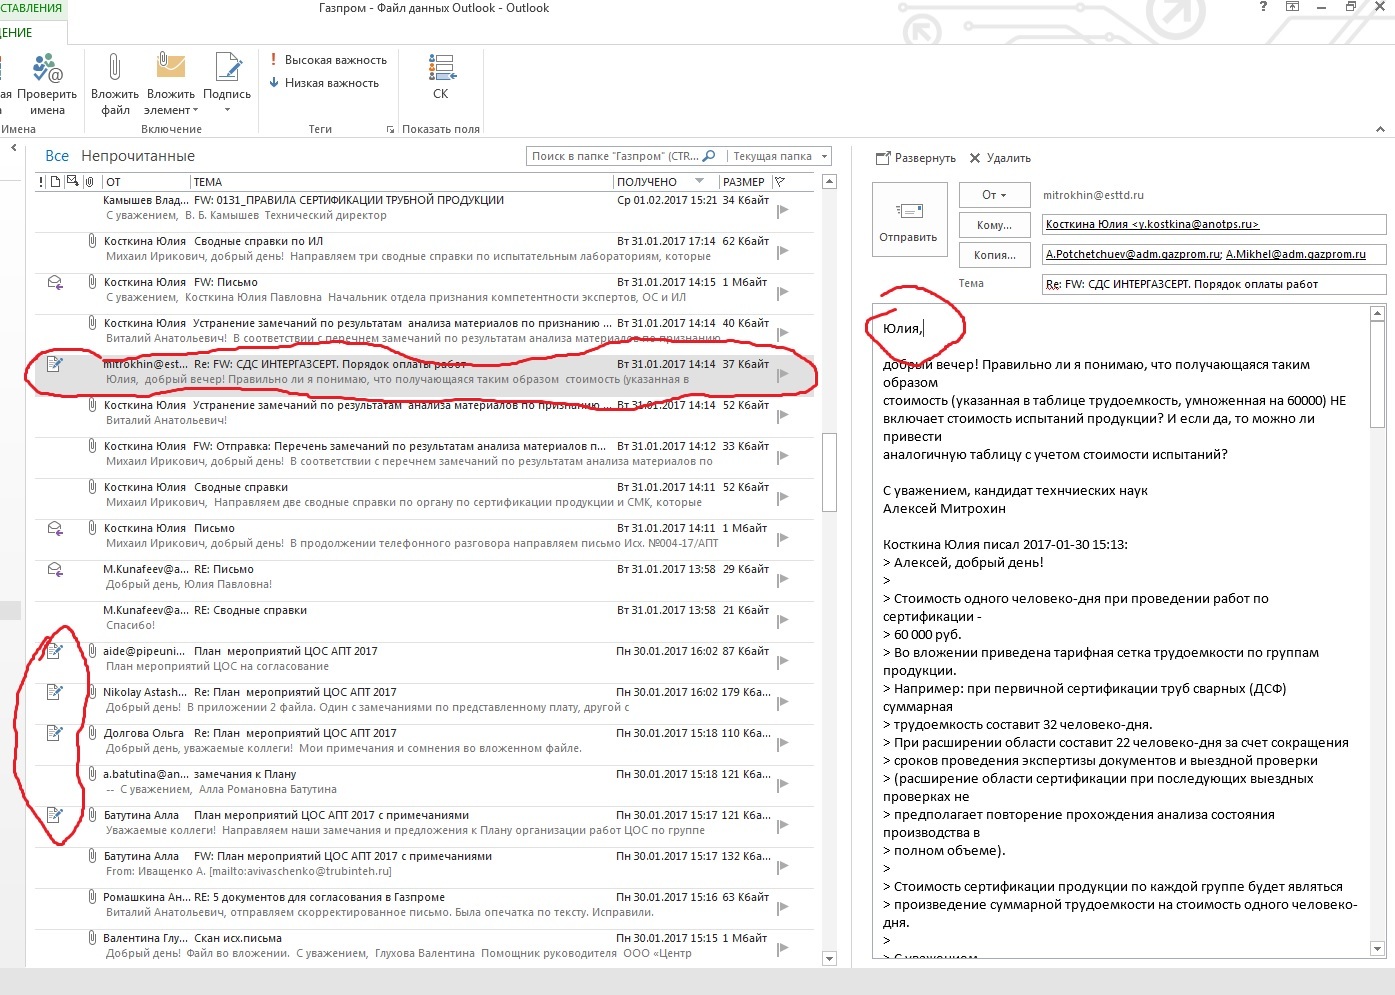This screenshot has height=995, width=1395.
Task: Click the draft icon of the mitrokhin message
Action: [x=55, y=365]
